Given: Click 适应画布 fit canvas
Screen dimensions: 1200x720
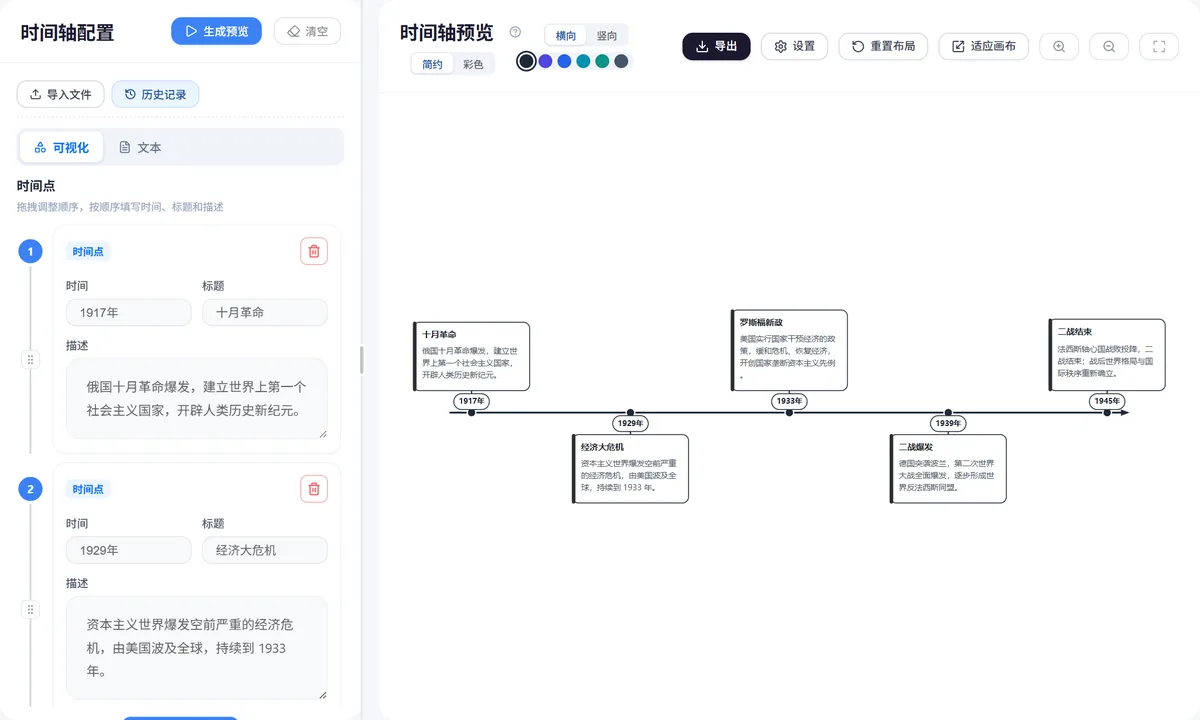Looking at the screenshot, I should tap(983, 46).
